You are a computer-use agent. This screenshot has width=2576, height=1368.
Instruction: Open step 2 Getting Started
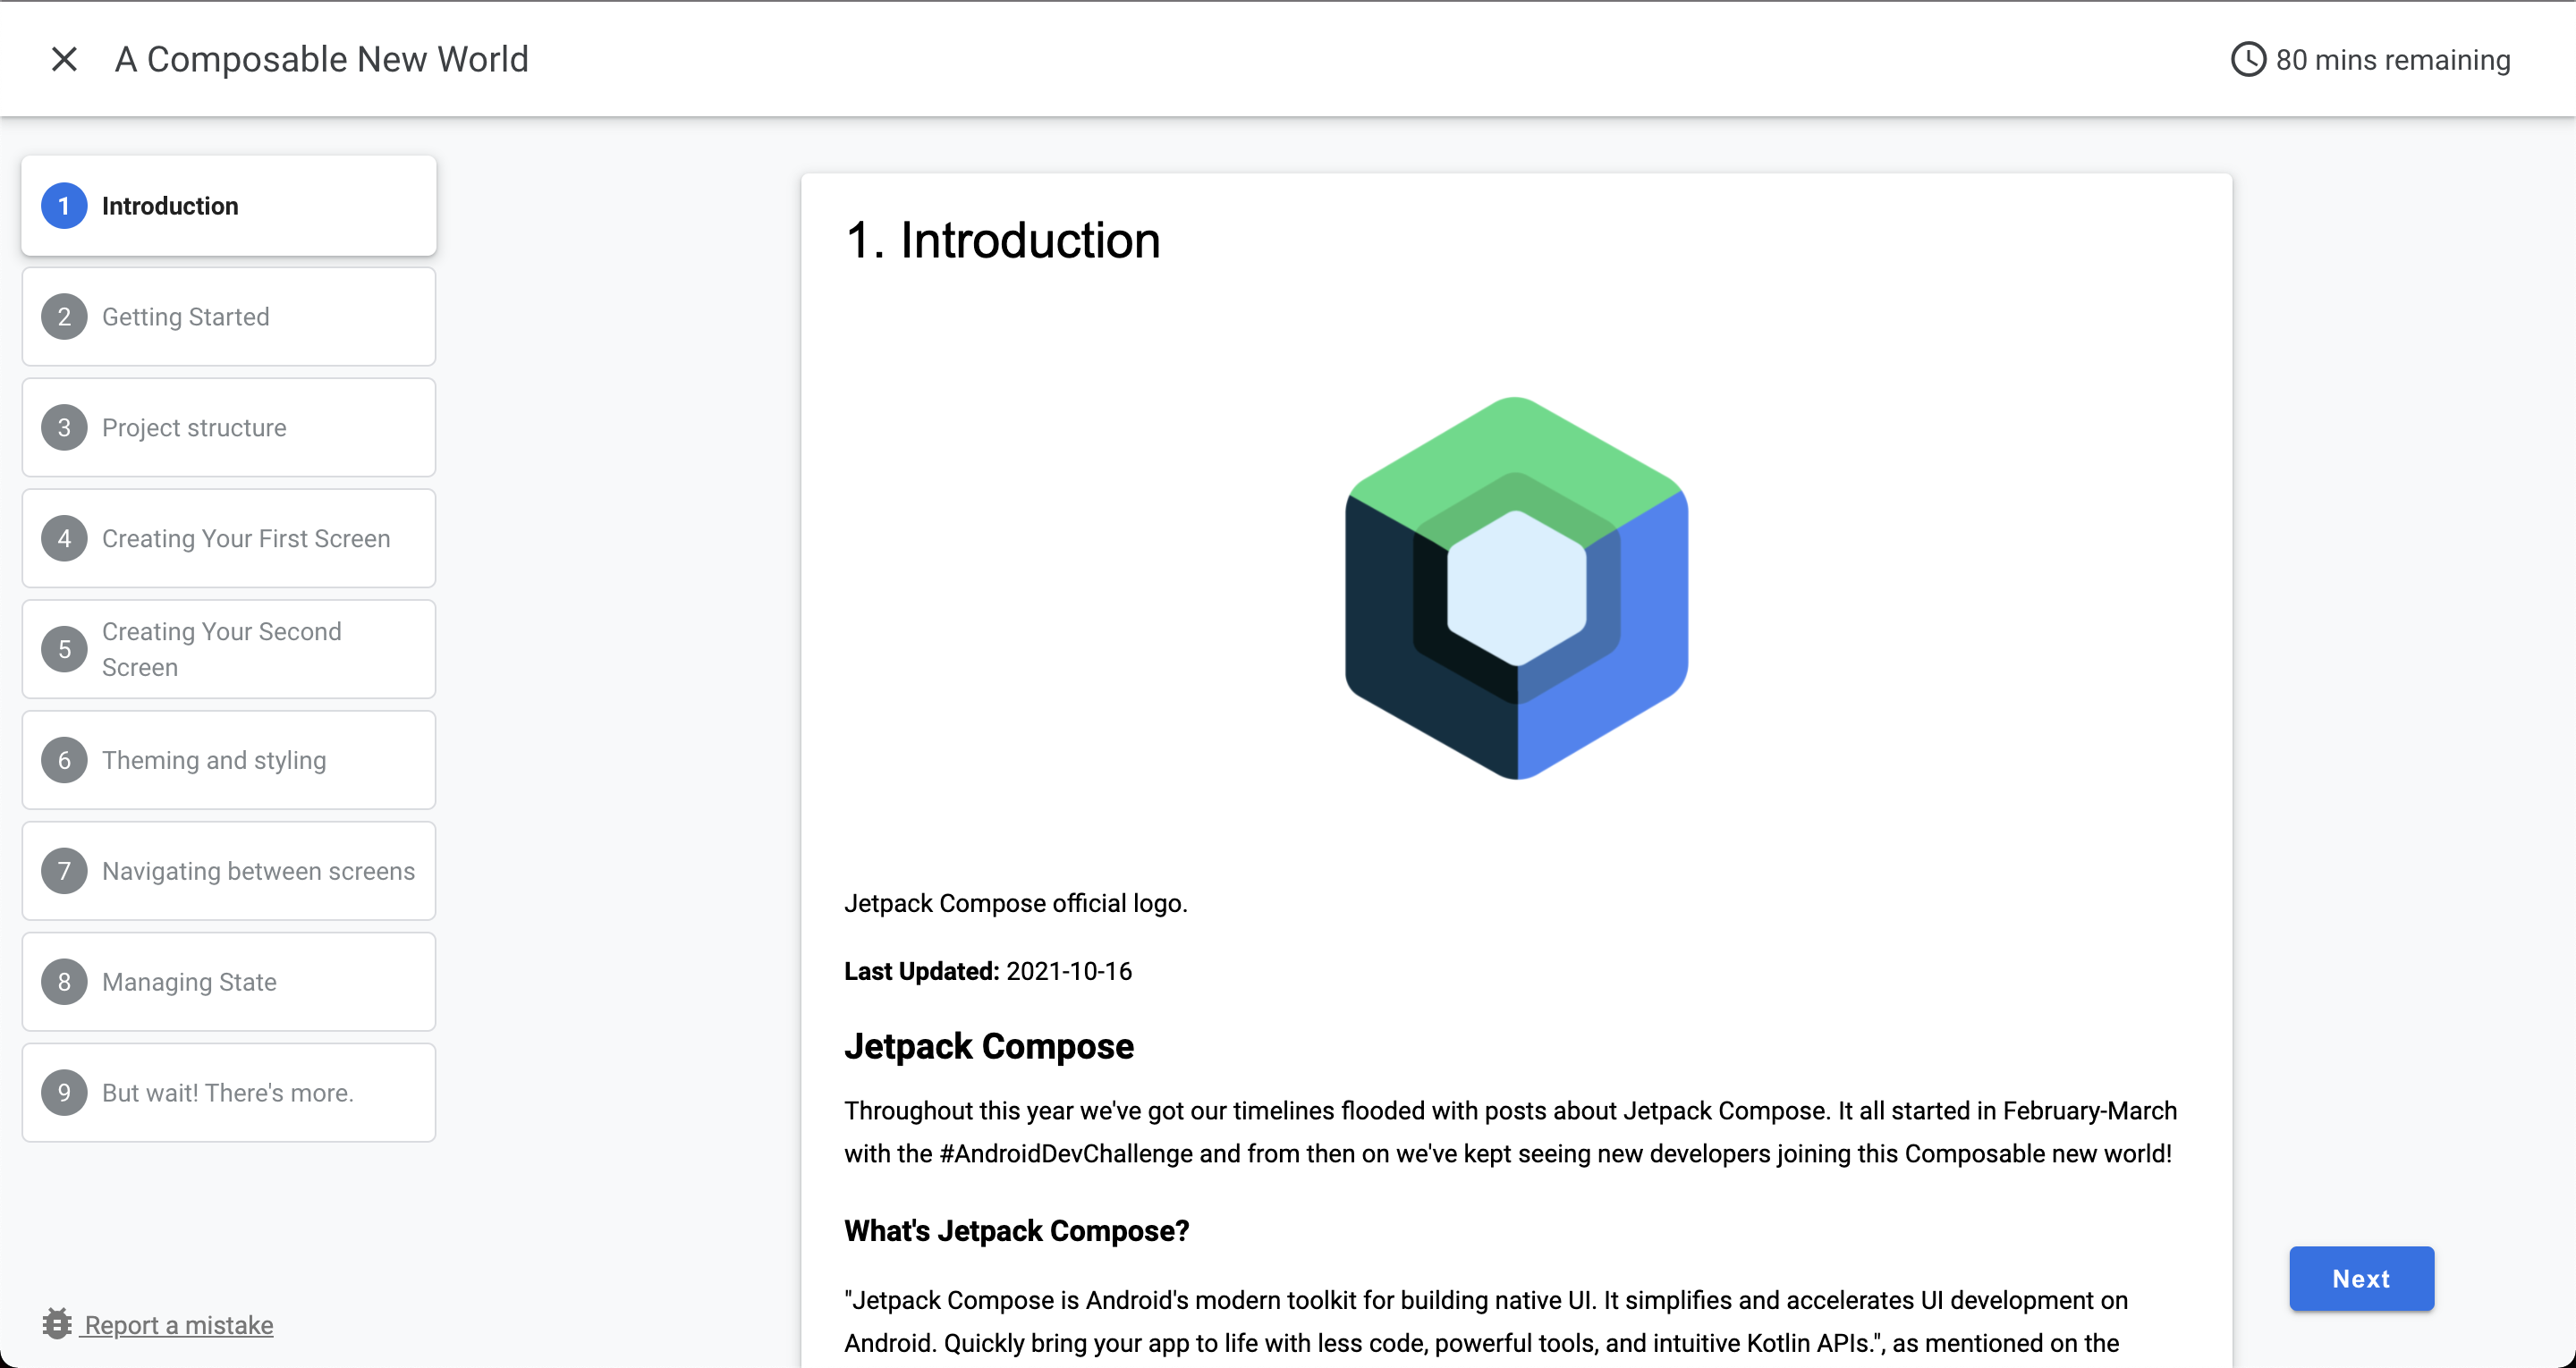click(229, 317)
